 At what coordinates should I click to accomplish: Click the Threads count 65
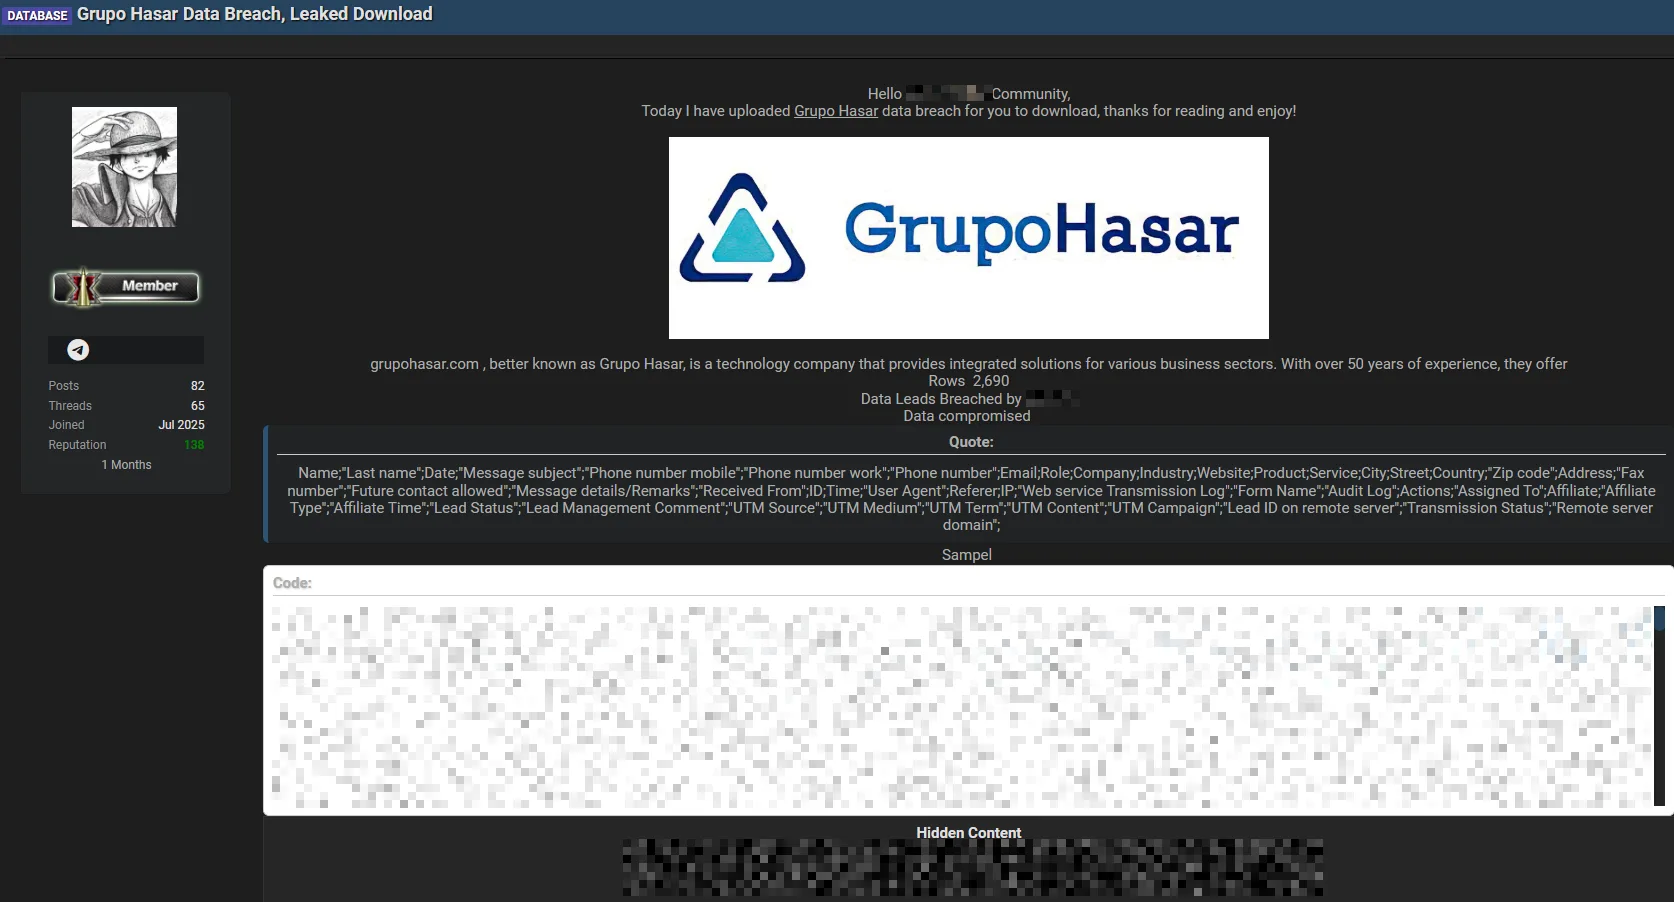point(197,406)
